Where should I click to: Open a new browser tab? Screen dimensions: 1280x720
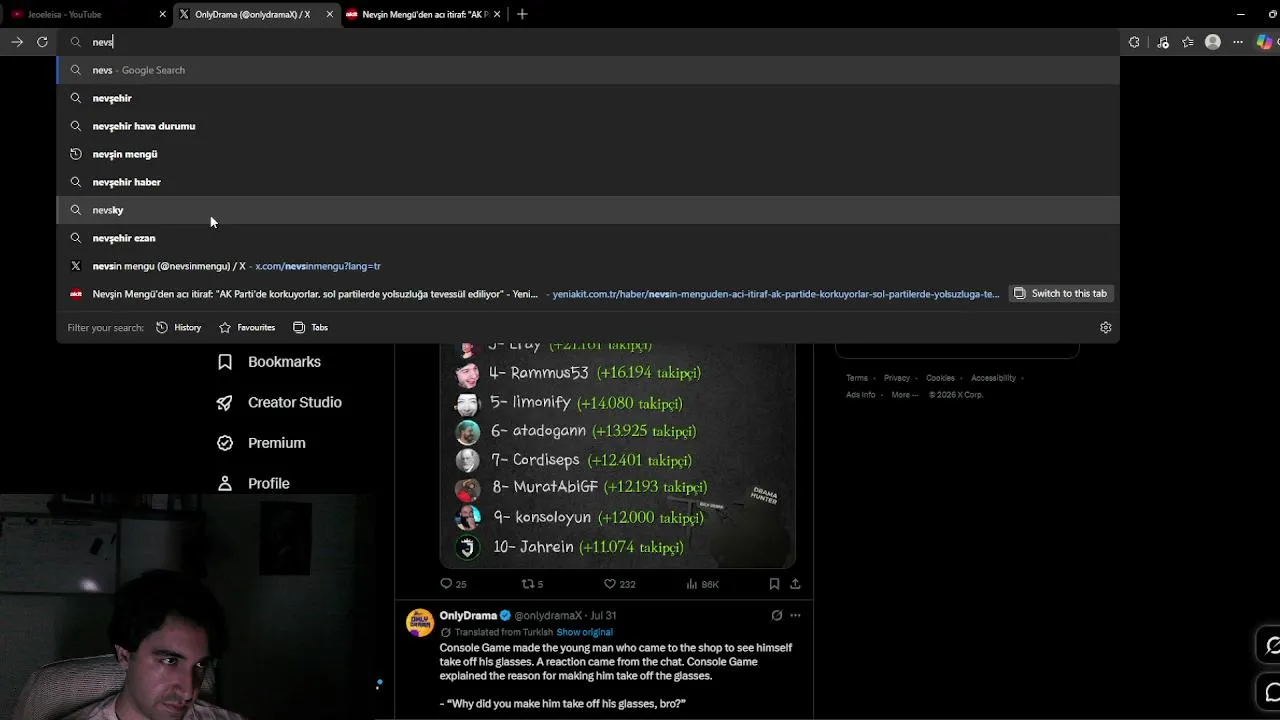[x=522, y=14]
